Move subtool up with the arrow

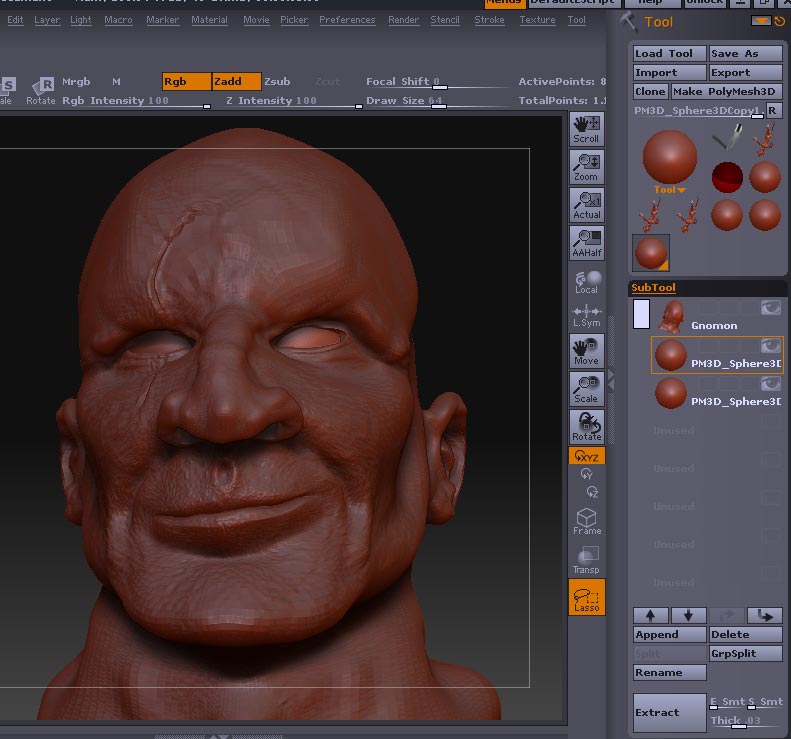[651, 615]
